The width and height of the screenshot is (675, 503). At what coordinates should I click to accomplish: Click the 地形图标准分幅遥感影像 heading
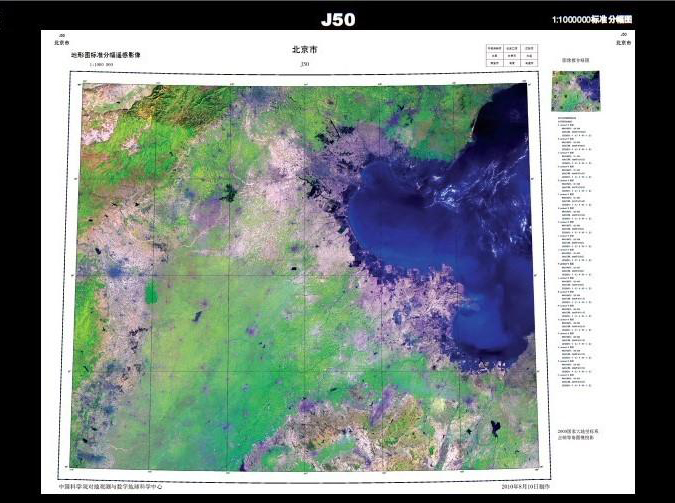(x=105, y=55)
